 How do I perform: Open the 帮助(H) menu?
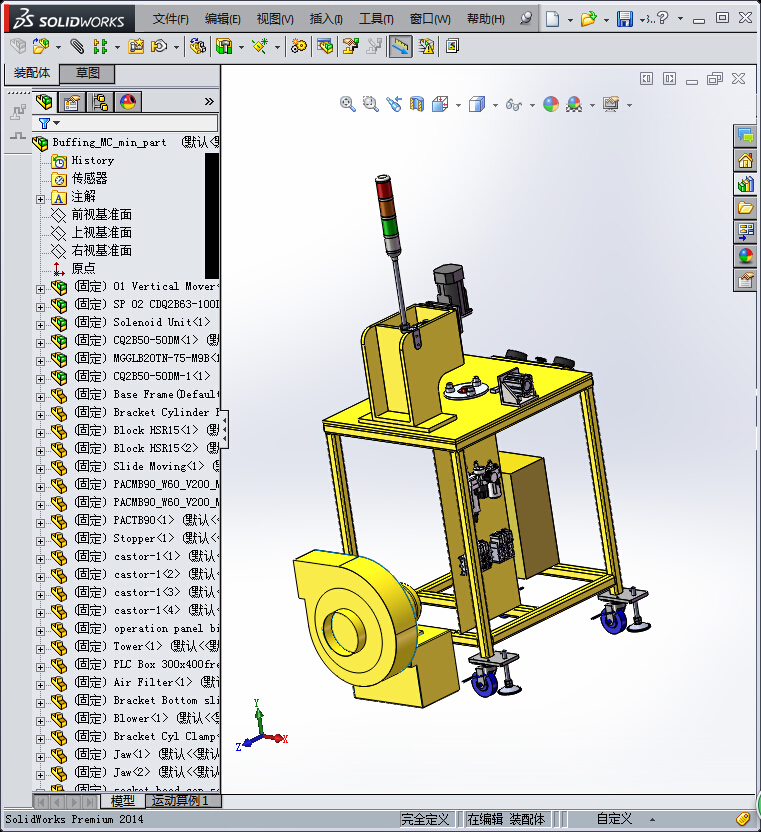click(x=486, y=19)
